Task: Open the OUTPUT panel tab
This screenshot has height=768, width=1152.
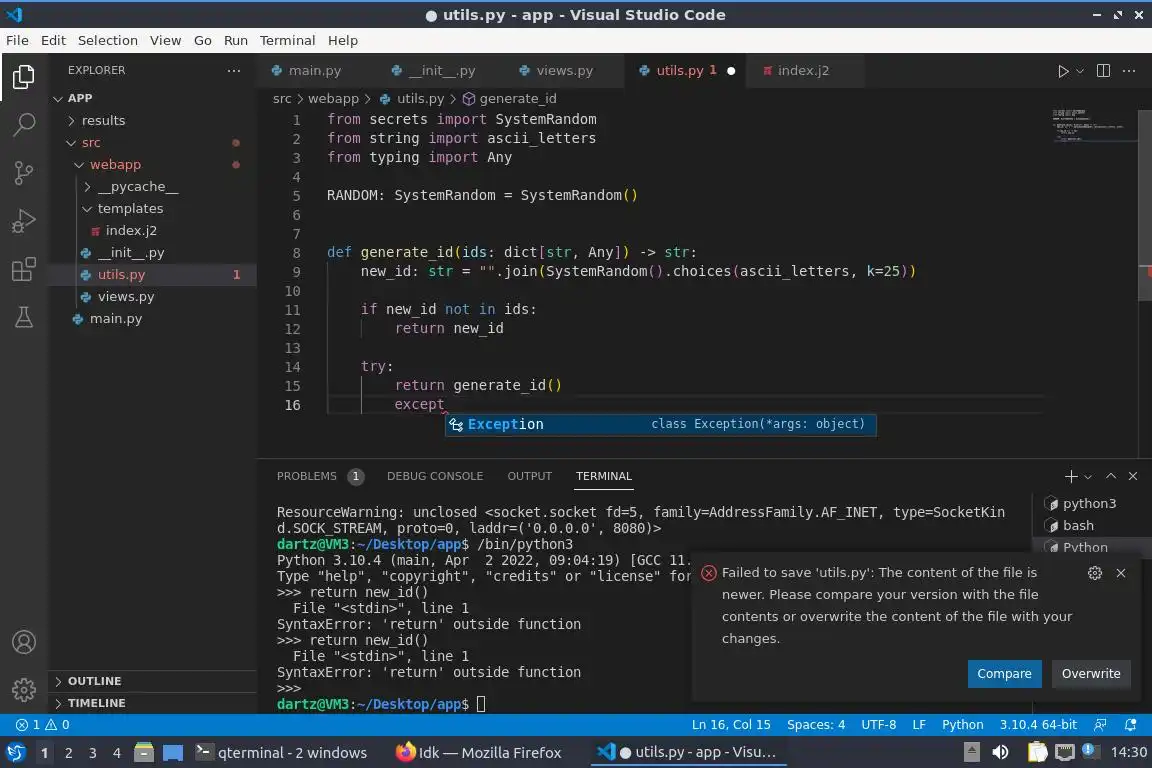Action: click(529, 476)
